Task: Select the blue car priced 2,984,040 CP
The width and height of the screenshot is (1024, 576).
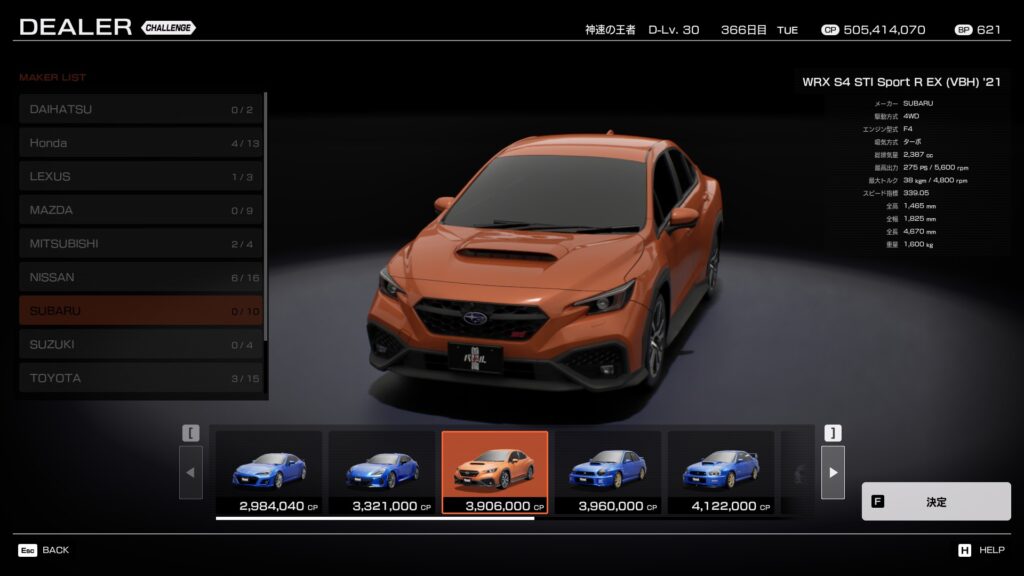Action: click(x=269, y=472)
